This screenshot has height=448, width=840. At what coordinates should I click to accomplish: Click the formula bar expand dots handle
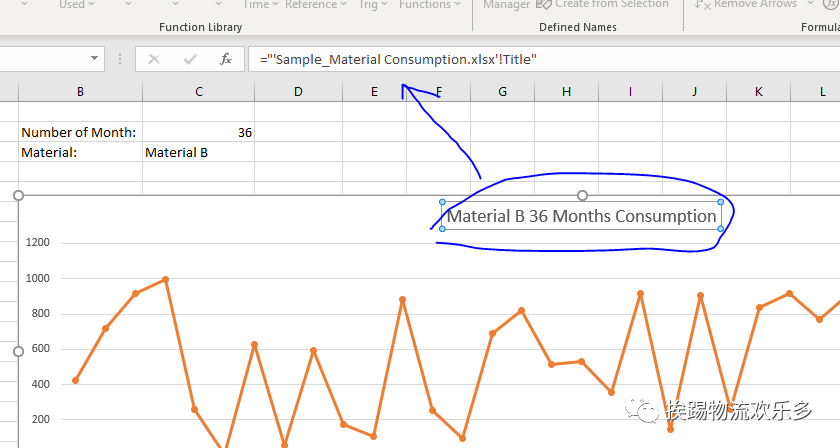pos(120,59)
